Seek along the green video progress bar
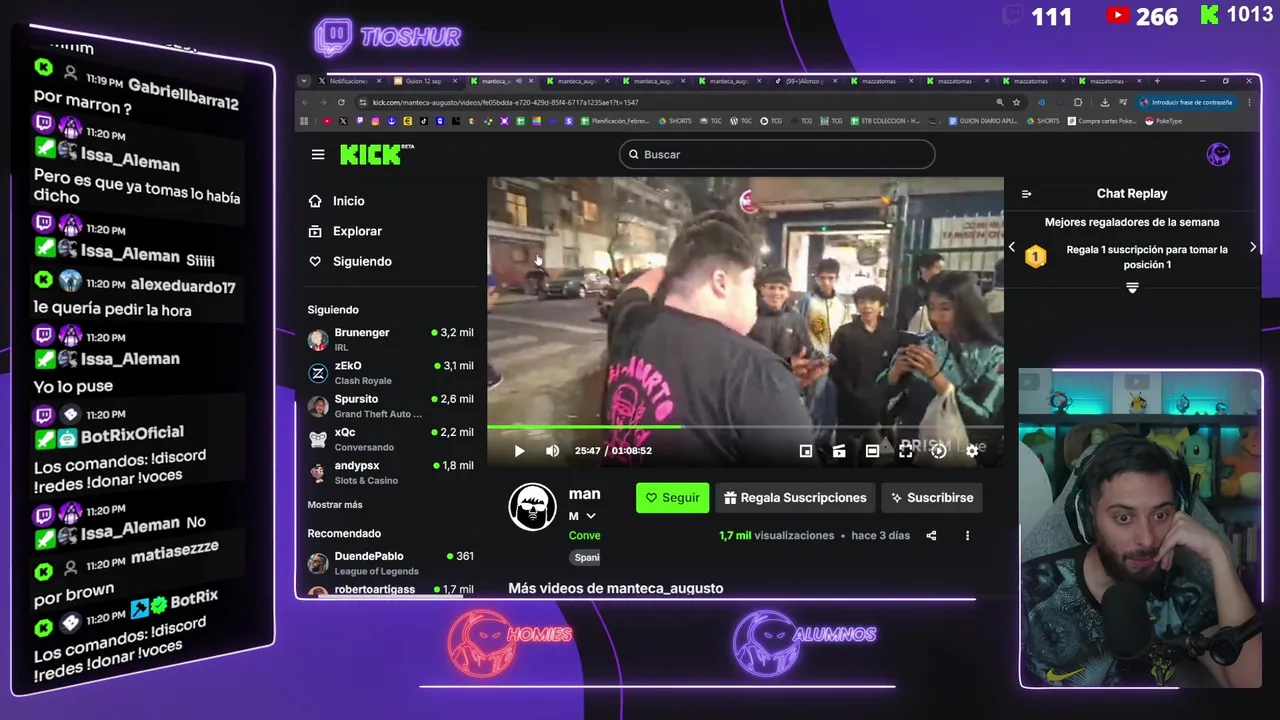 [745, 427]
